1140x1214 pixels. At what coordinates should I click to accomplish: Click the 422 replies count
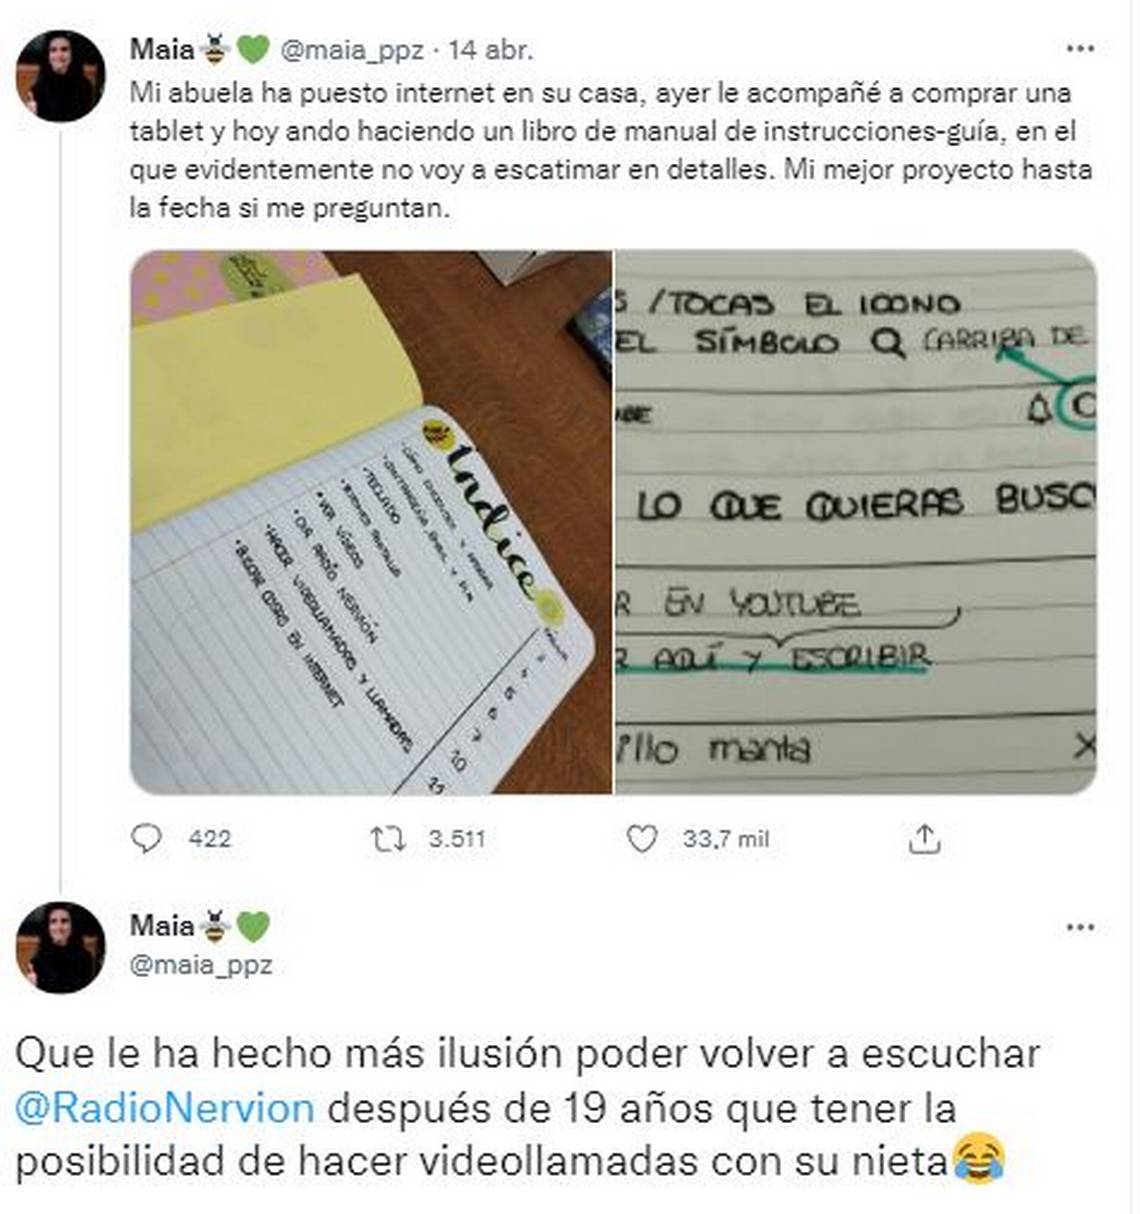coord(209,839)
